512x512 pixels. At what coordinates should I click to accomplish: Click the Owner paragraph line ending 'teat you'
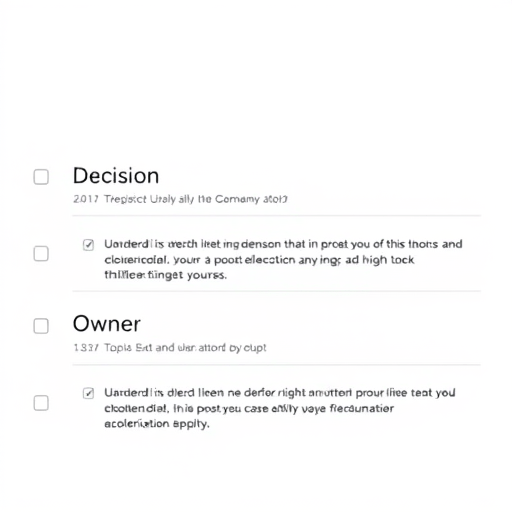[280, 393]
